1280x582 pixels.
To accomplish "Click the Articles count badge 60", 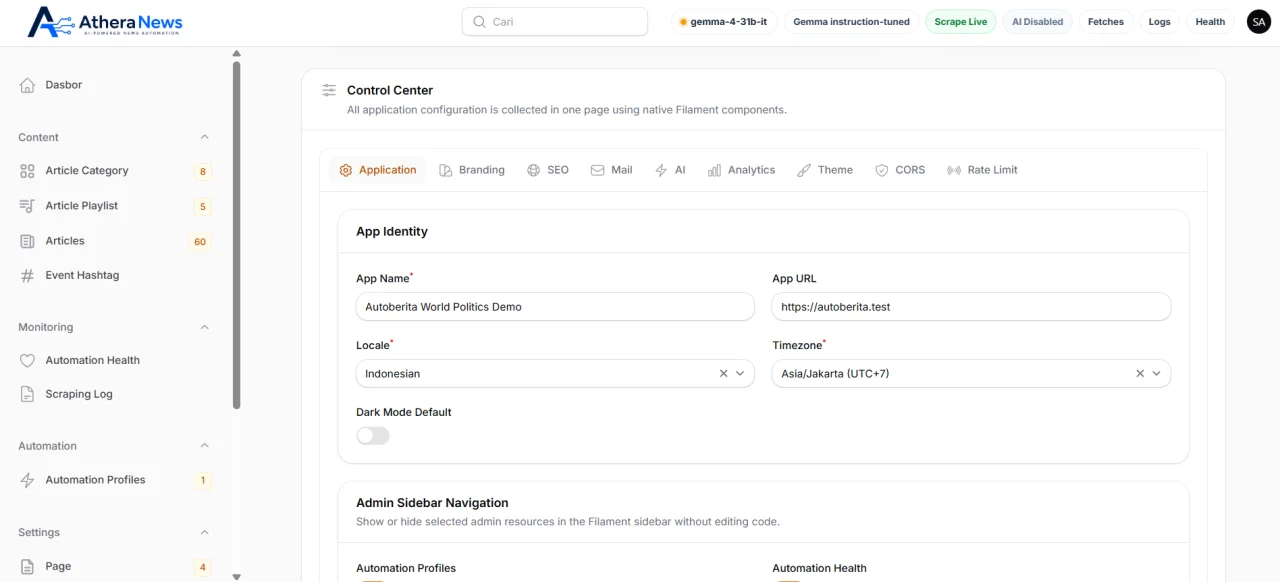I will coord(200,242).
